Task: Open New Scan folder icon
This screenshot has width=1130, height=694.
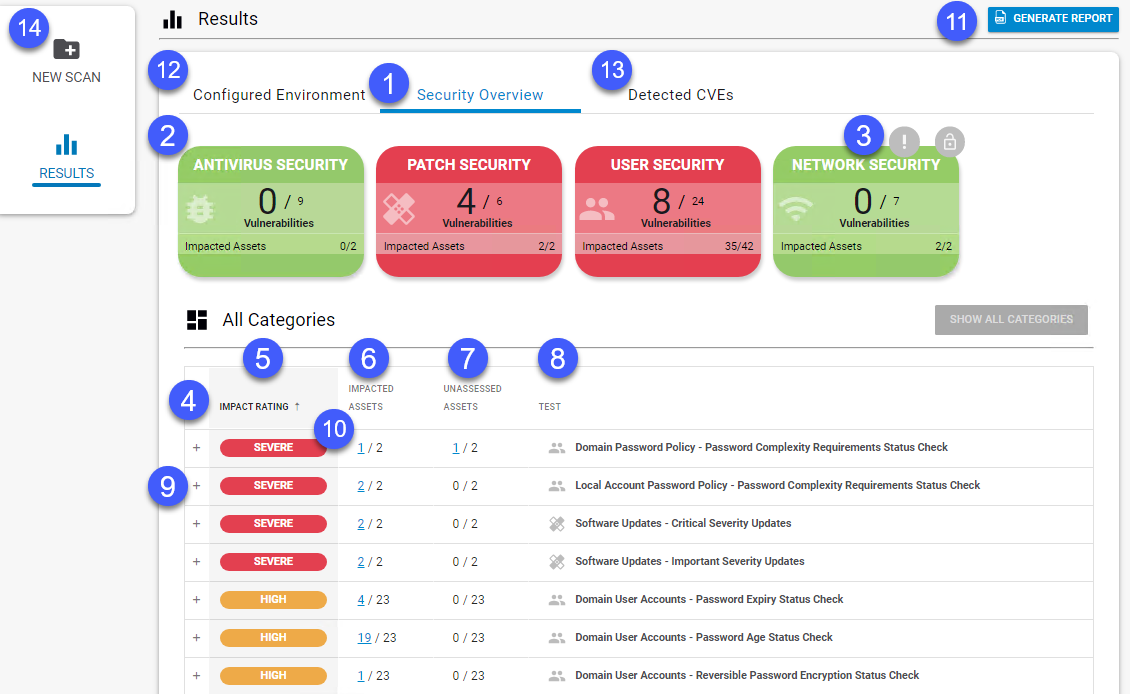Action: coord(66,49)
